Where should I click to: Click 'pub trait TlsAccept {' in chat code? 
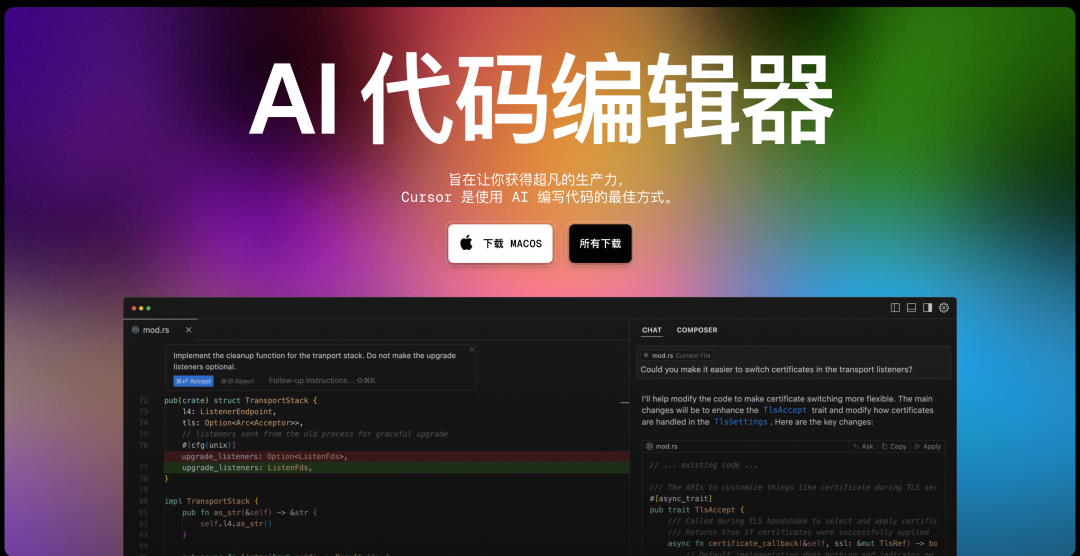click(x=697, y=510)
